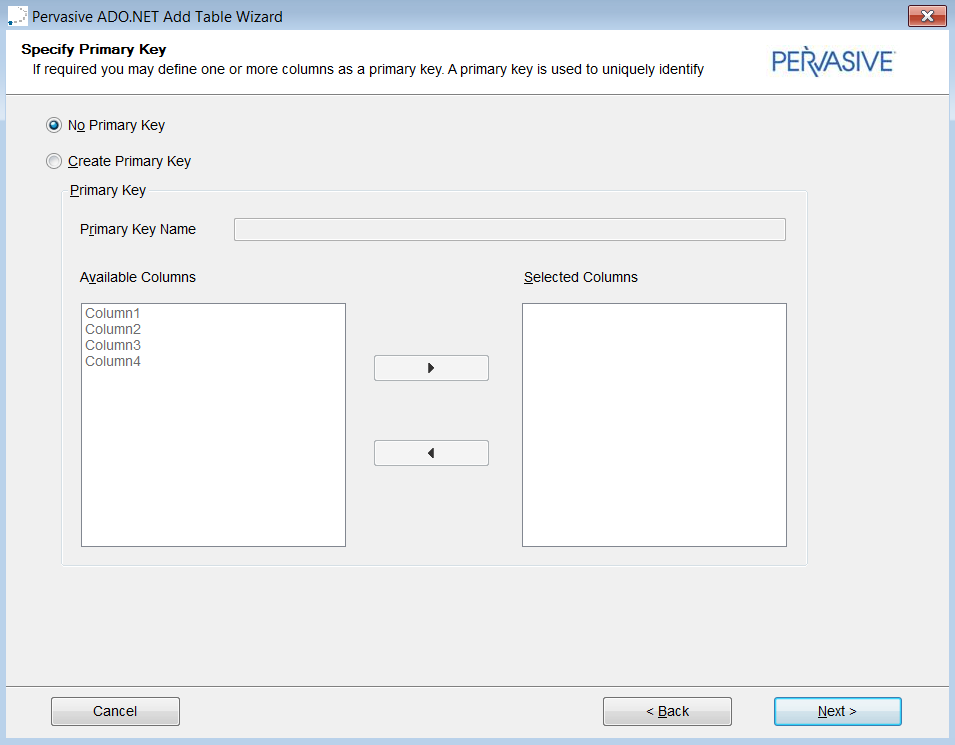Screen dimensions: 955x745
Task: Close the Add Table Wizard window
Action: tap(927, 16)
